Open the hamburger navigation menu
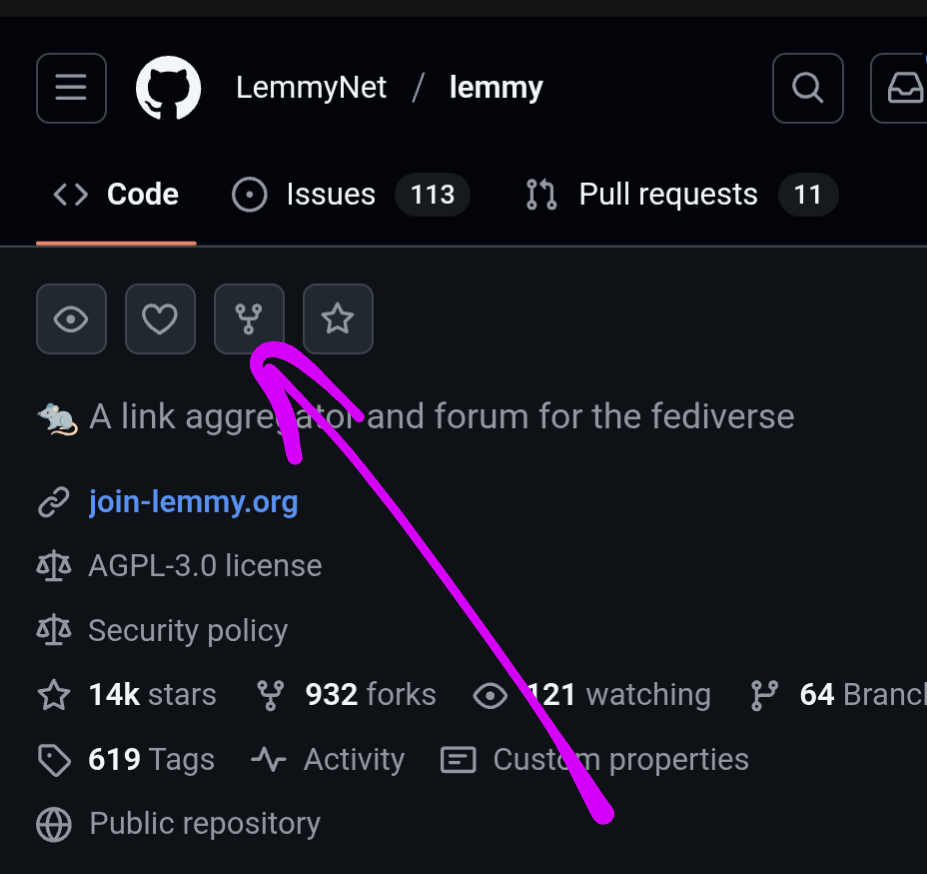 (72, 88)
